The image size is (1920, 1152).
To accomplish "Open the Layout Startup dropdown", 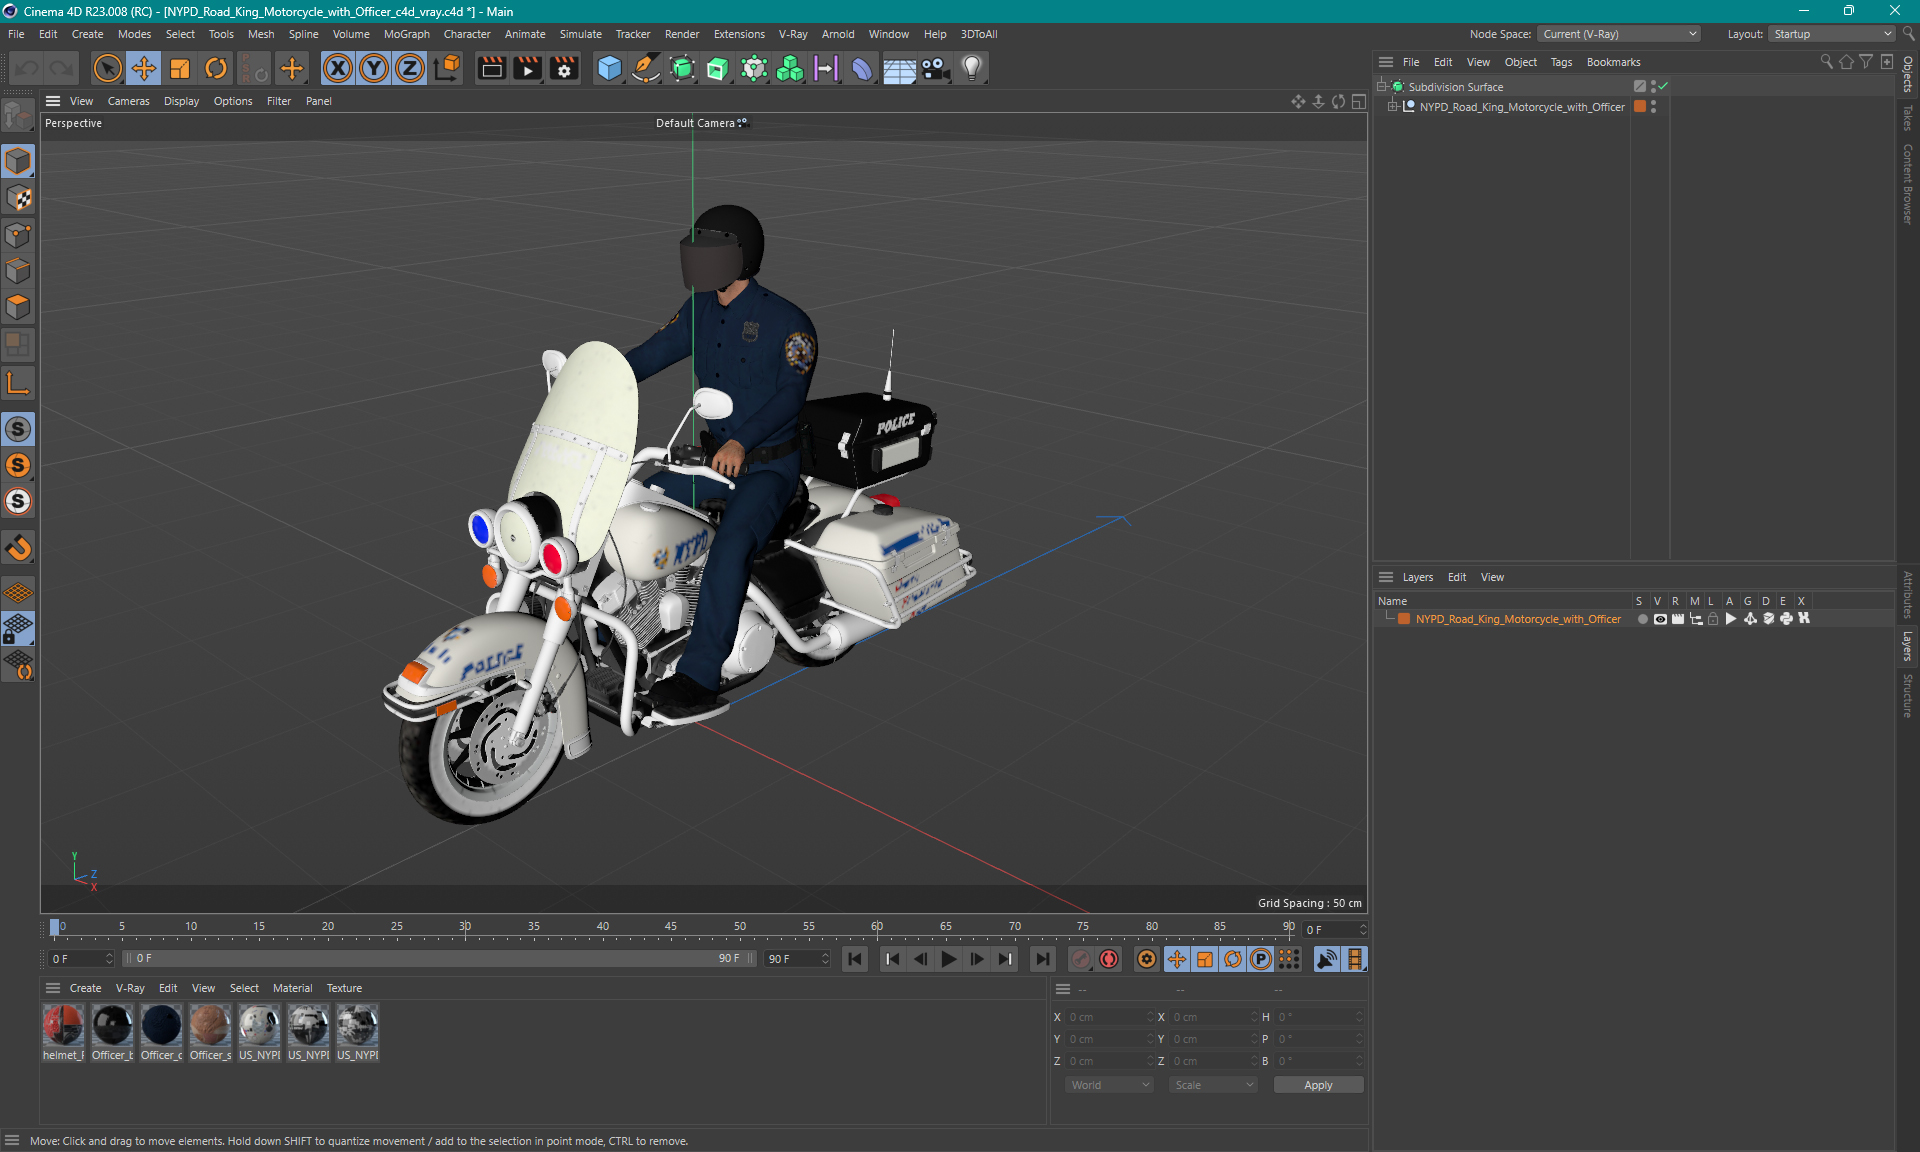I will pos(1832,34).
